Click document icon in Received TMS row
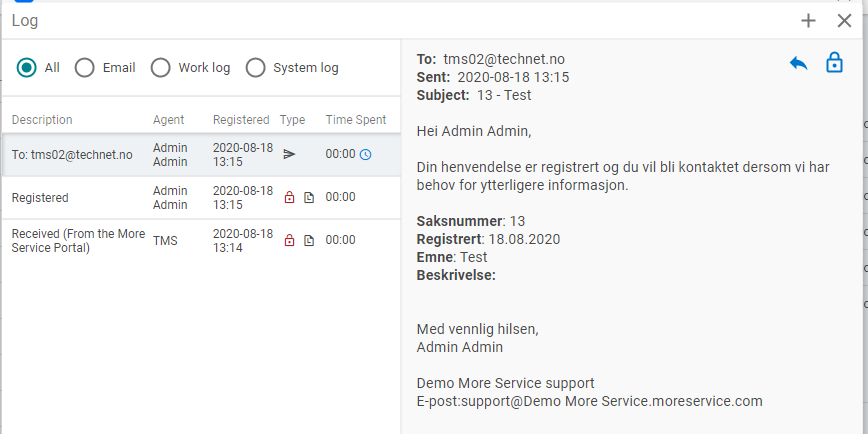Viewport: 868px width, 434px height. pos(309,240)
